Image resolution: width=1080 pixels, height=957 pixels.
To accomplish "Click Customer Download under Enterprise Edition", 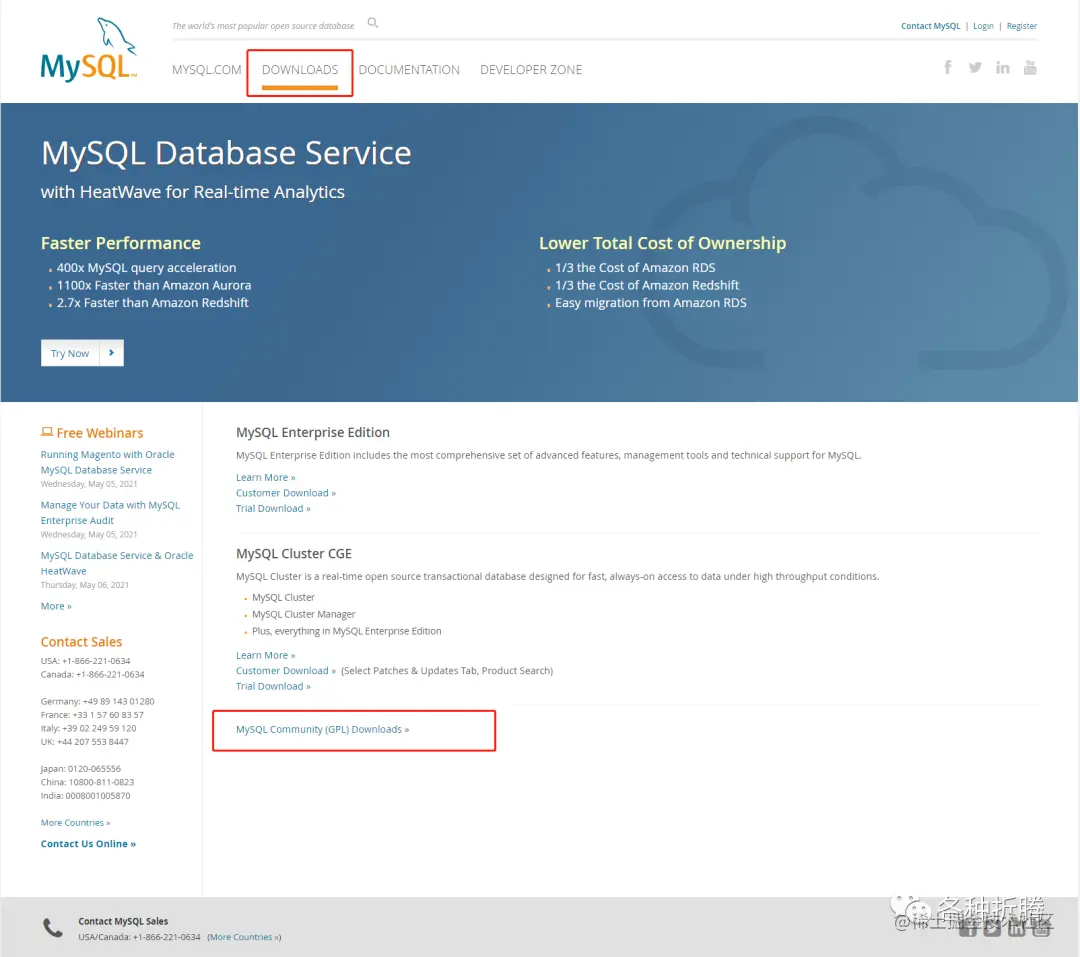I will [x=286, y=493].
